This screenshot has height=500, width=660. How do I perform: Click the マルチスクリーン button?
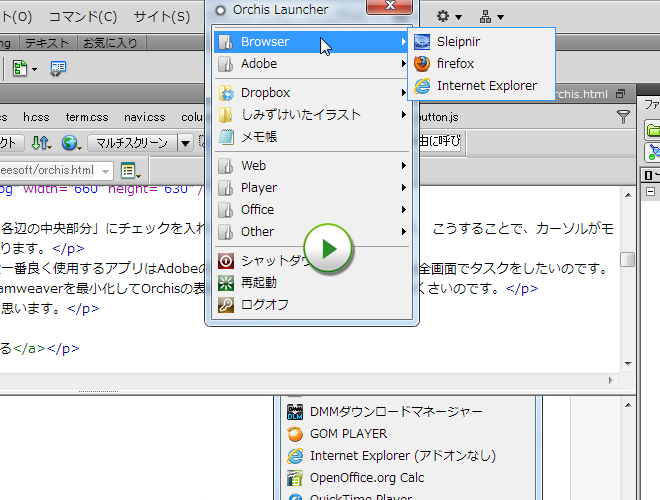coord(132,143)
